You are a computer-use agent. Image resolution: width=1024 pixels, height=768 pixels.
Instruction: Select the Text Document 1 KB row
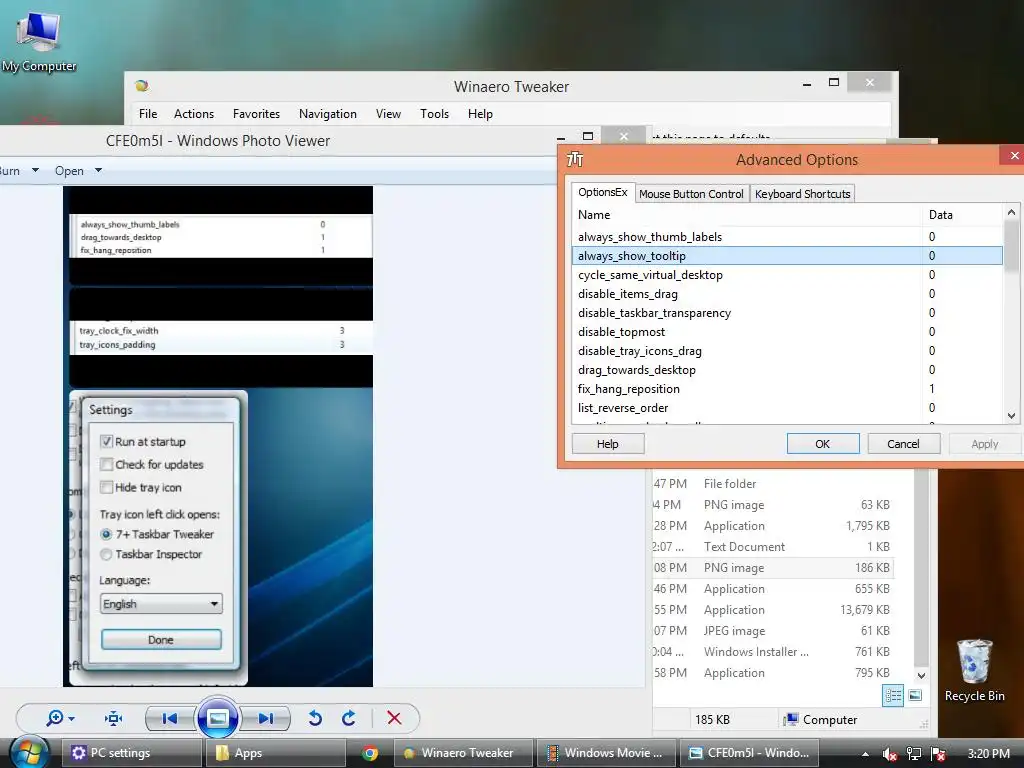coord(773,546)
